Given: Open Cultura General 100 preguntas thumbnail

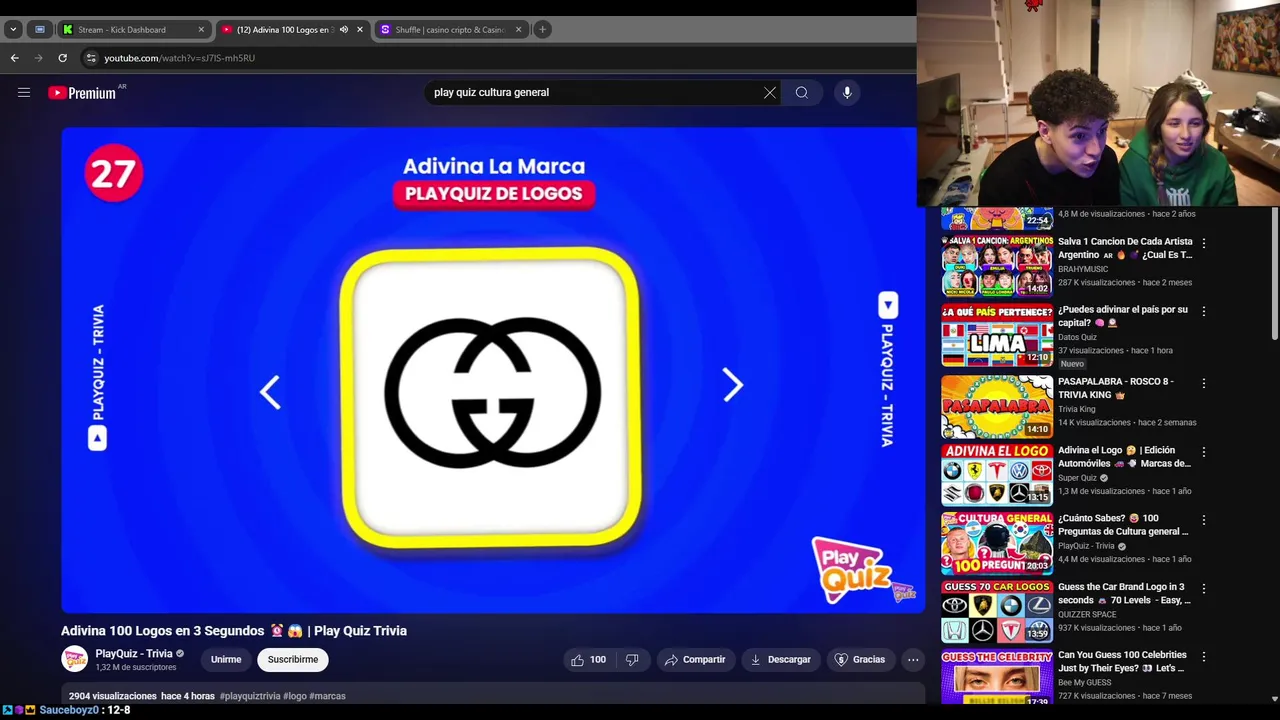Looking at the screenshot, I should [x=997, y=543].
